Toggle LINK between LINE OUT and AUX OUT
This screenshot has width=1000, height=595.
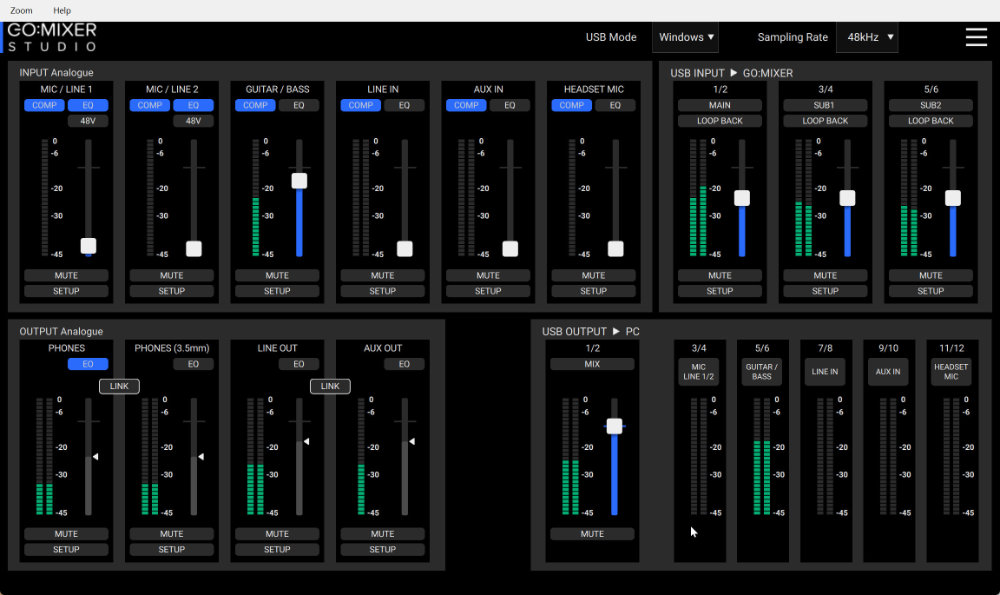pos(330,386)
